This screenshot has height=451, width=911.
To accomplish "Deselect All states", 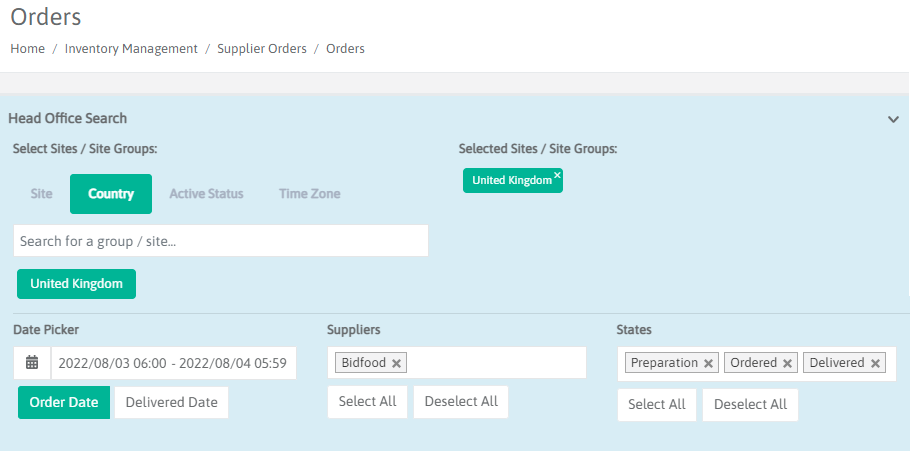I will point(750,405).
